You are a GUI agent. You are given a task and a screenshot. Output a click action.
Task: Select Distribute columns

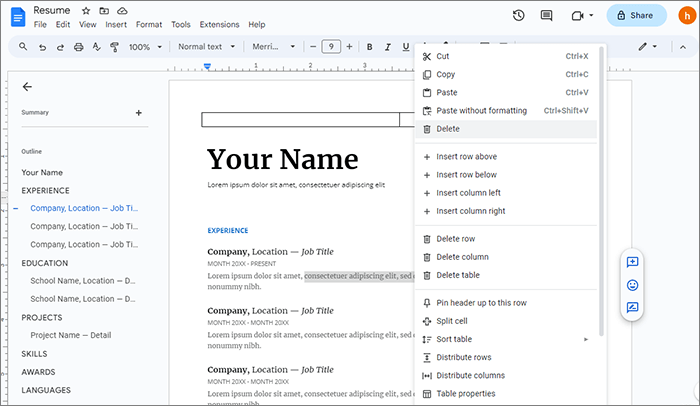point(506,376)
